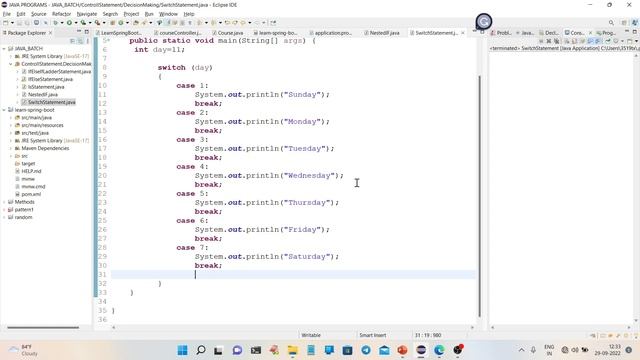Switch to the Progress view tab
The image size is (640, 360).
click(606, 33)
